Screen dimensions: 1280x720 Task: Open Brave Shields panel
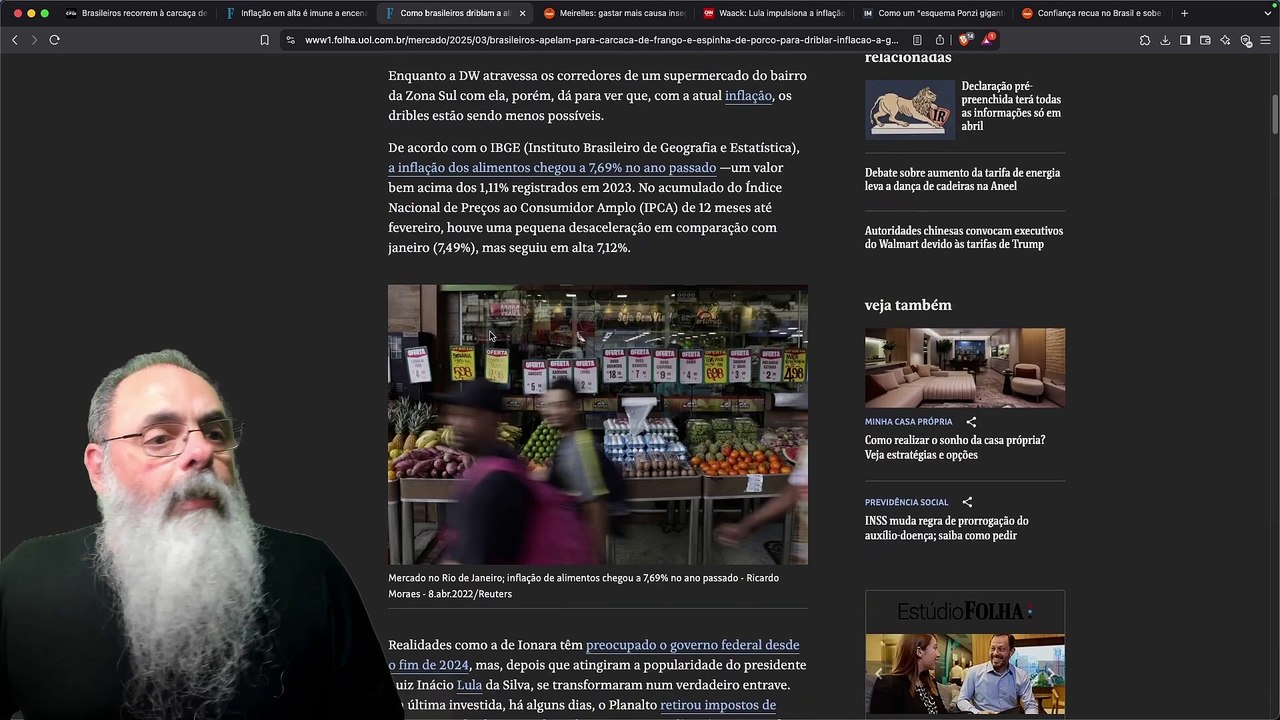(x=966, y=40)
